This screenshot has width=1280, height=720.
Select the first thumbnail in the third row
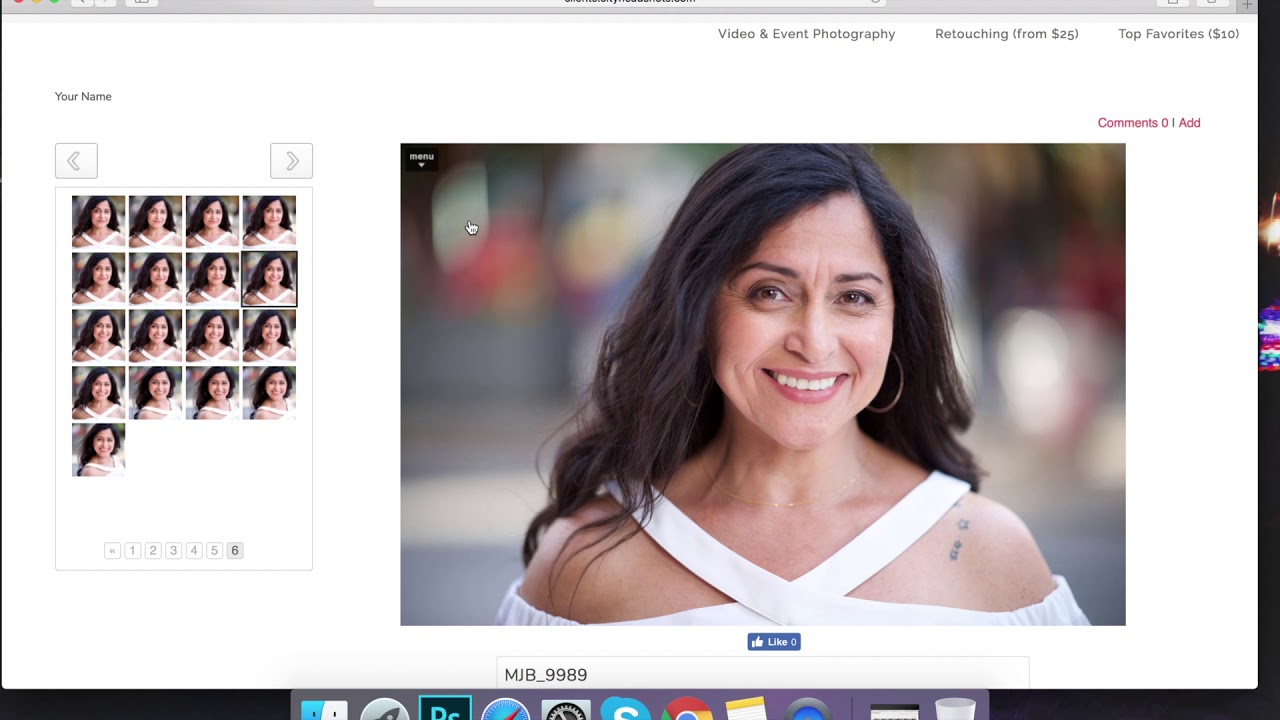pyautogui.click(x=98, y=335)
